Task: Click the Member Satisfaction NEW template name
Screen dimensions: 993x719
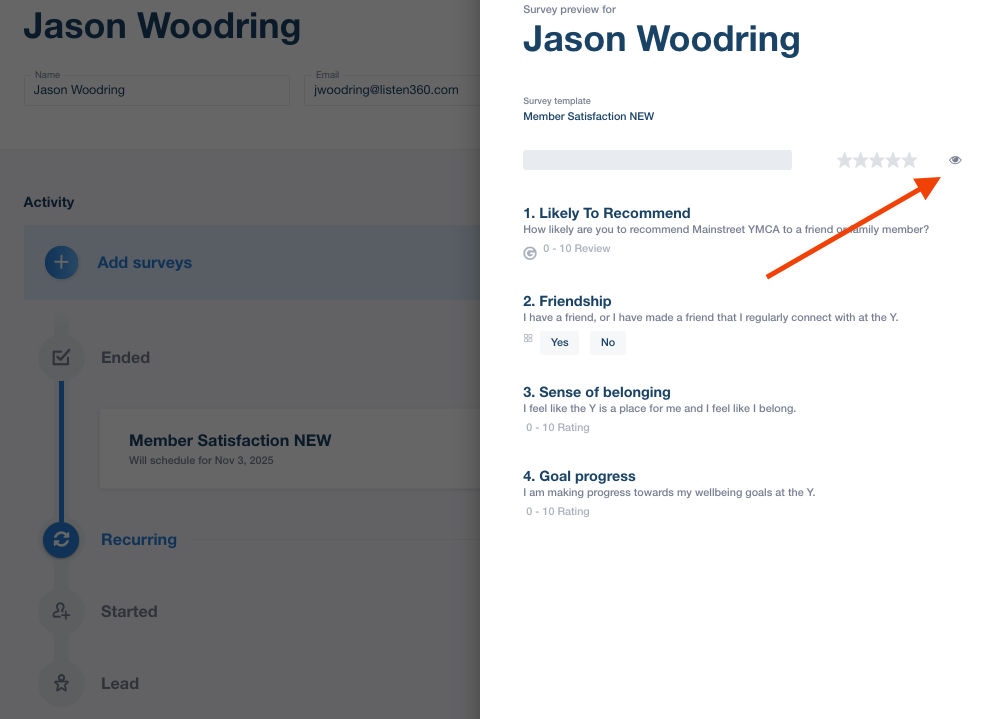Action: pos(588,116)
